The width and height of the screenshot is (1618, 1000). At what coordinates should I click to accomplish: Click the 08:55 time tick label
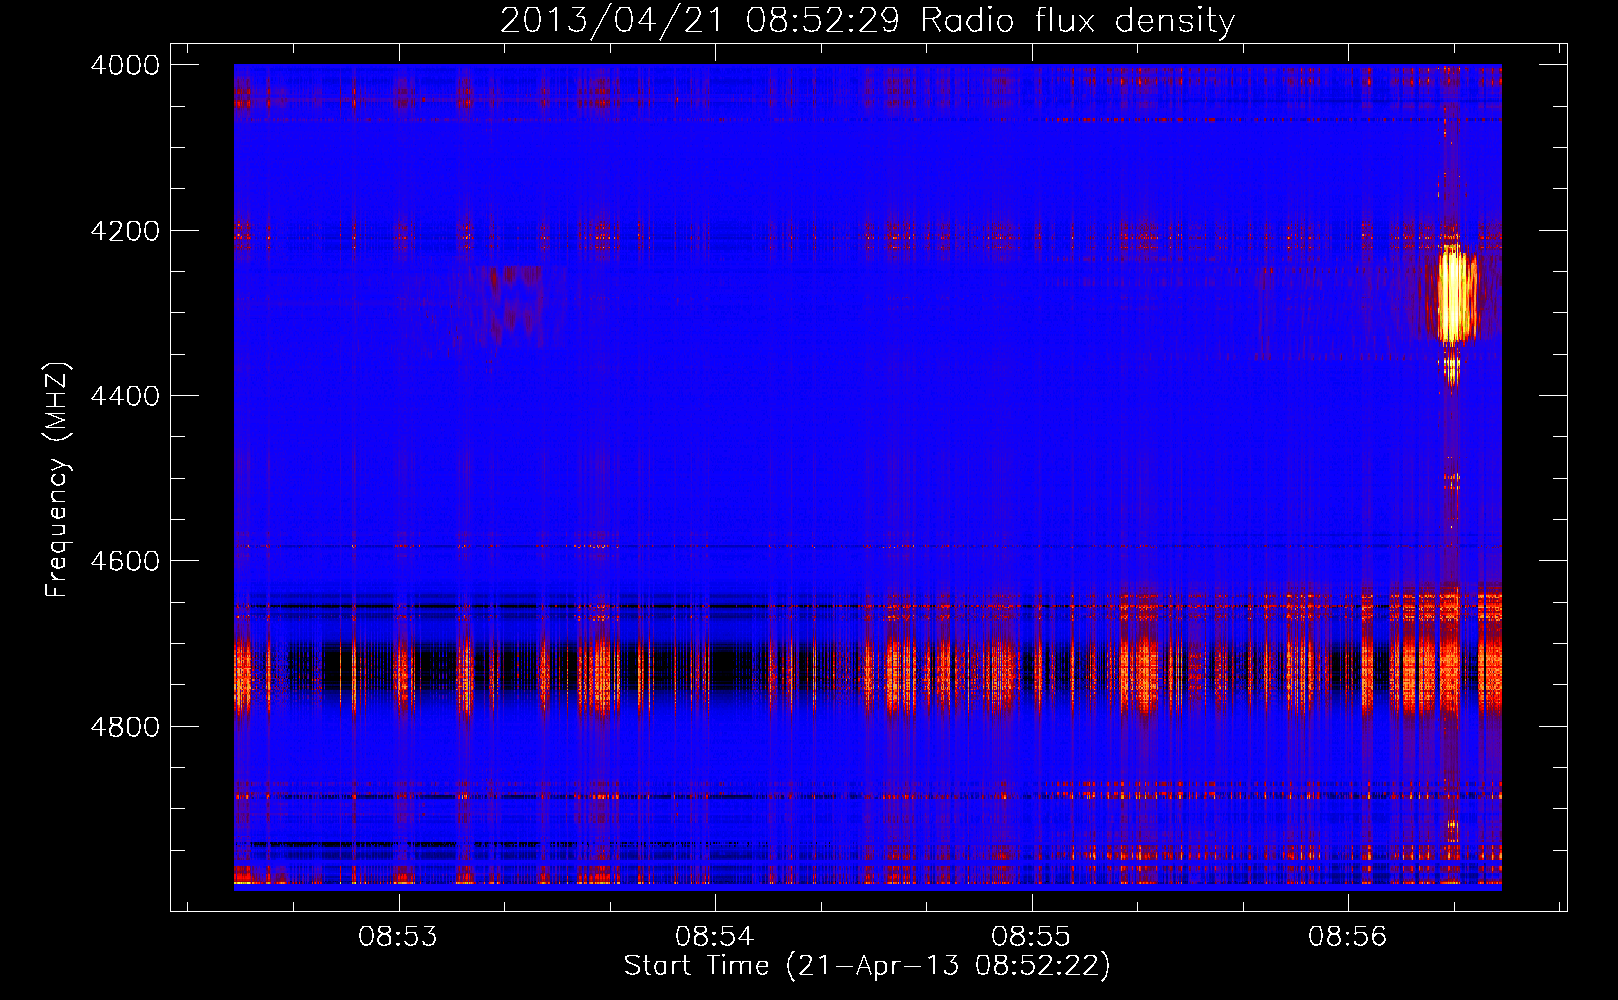[1031, 937]
